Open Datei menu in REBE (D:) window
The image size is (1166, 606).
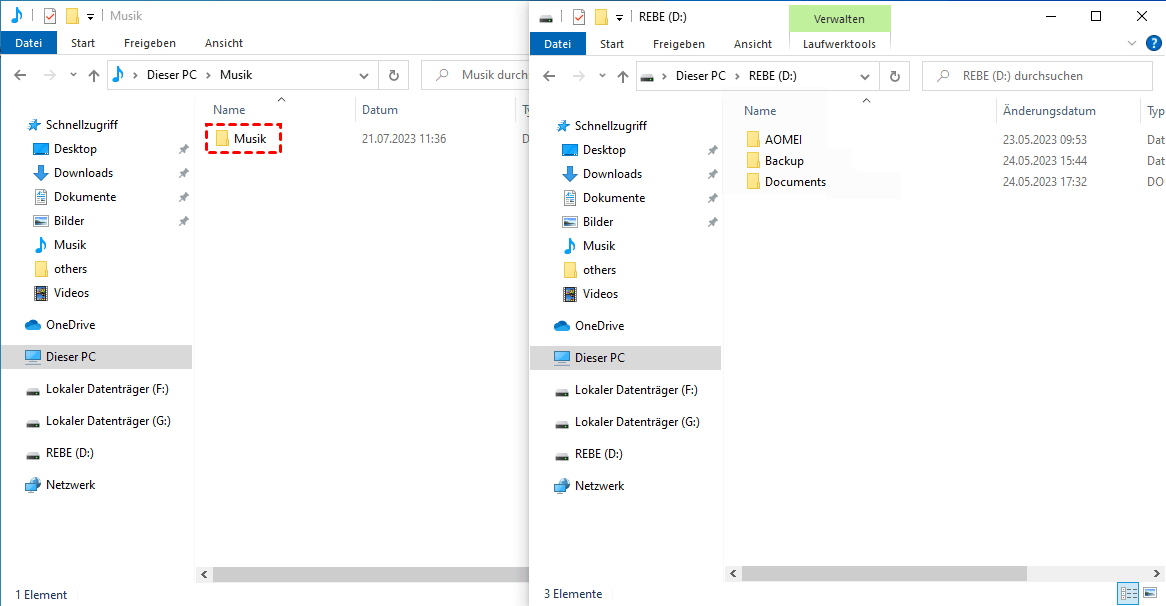(x=558, y=44)
